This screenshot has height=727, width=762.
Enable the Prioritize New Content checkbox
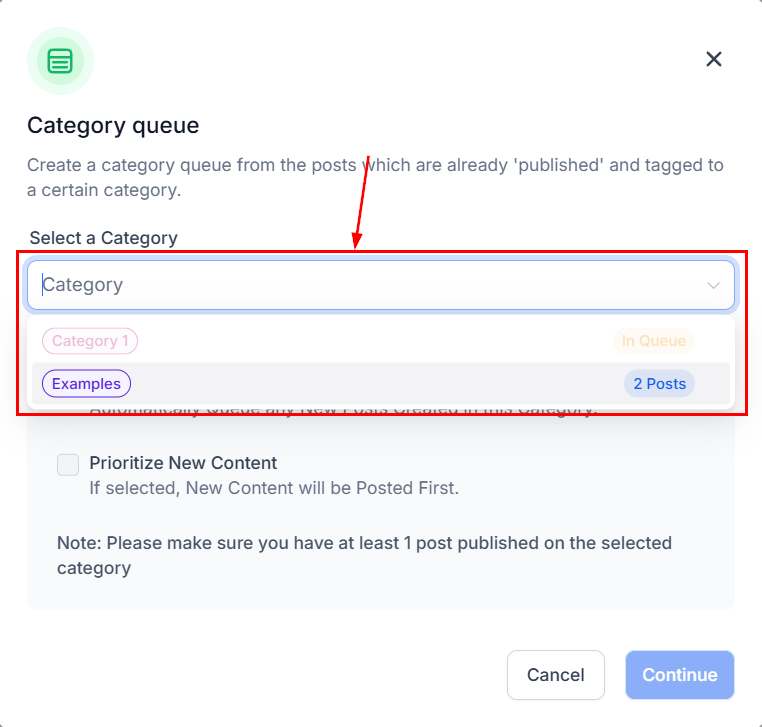click(x=68, y=464)
